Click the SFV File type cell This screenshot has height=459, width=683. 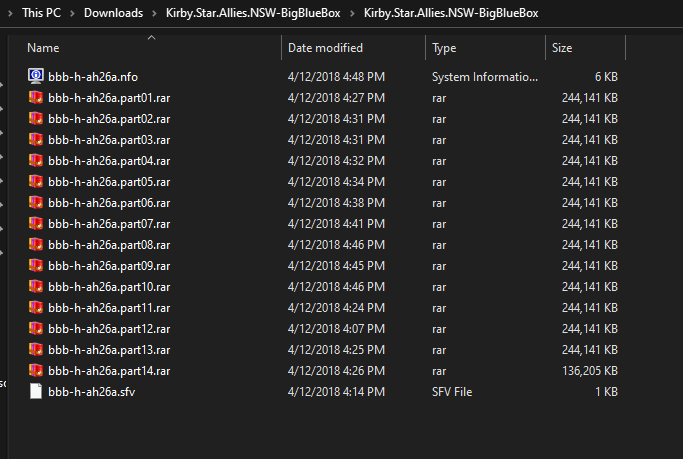coord(452,392)
